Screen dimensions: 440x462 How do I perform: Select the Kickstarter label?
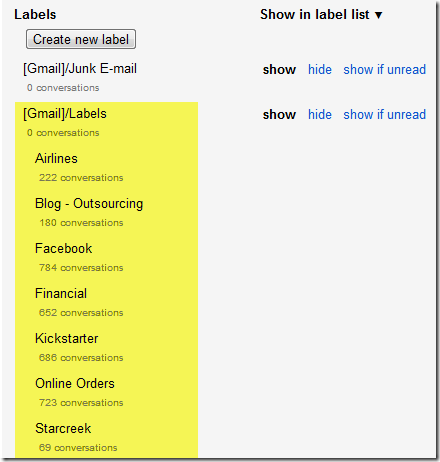coord(67,338)
